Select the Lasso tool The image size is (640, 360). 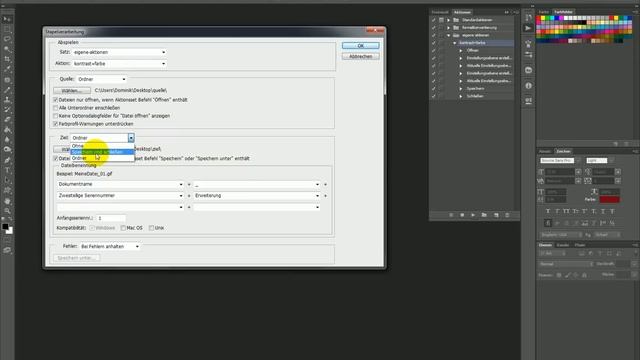(7, 39)
